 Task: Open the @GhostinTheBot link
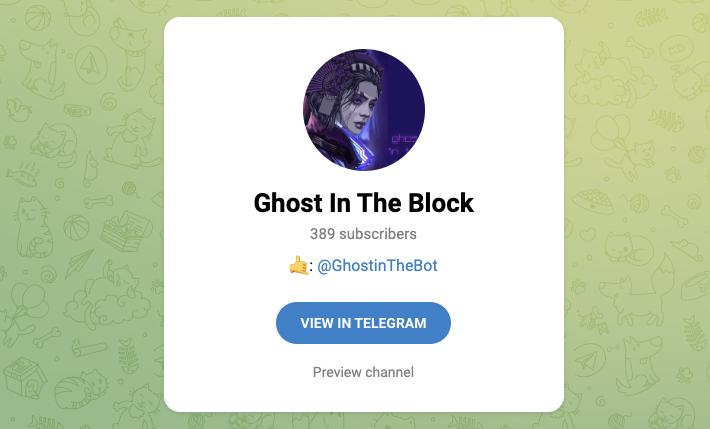[377, 265]
